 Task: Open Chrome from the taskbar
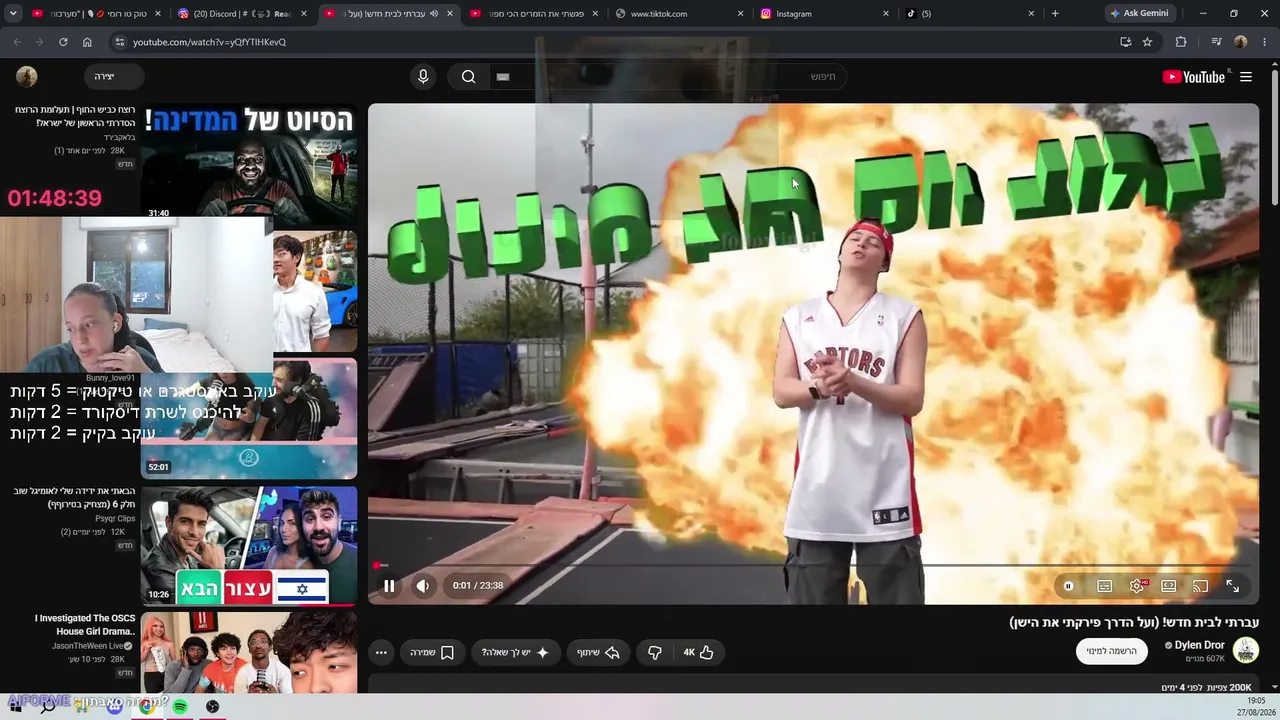pos(147,706)
